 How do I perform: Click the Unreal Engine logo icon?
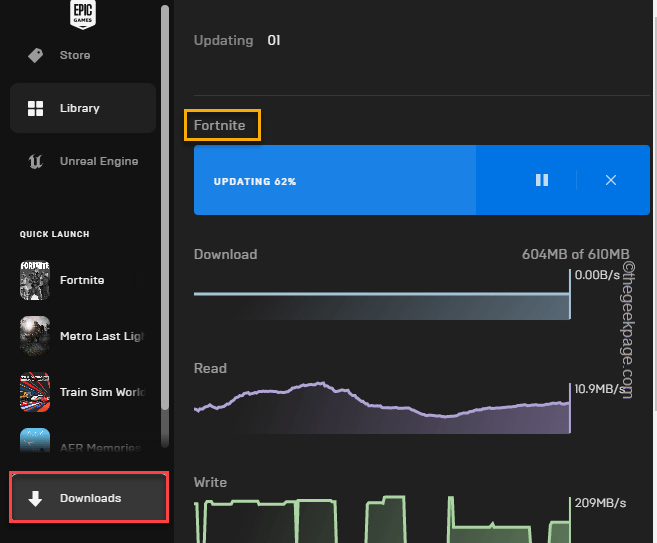[x=36, y=162]
